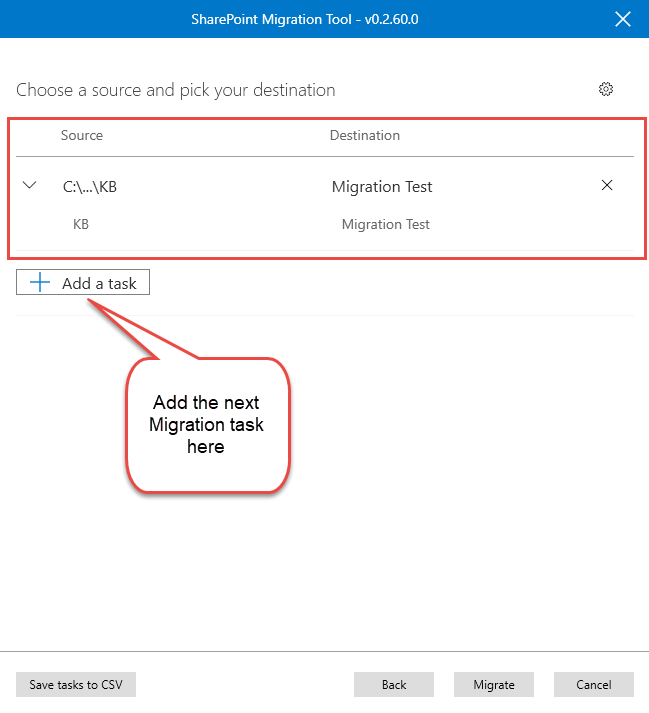The image size is (649, 713).
Task: Open the settings gear icon
Action: click(x=605, y=89)
